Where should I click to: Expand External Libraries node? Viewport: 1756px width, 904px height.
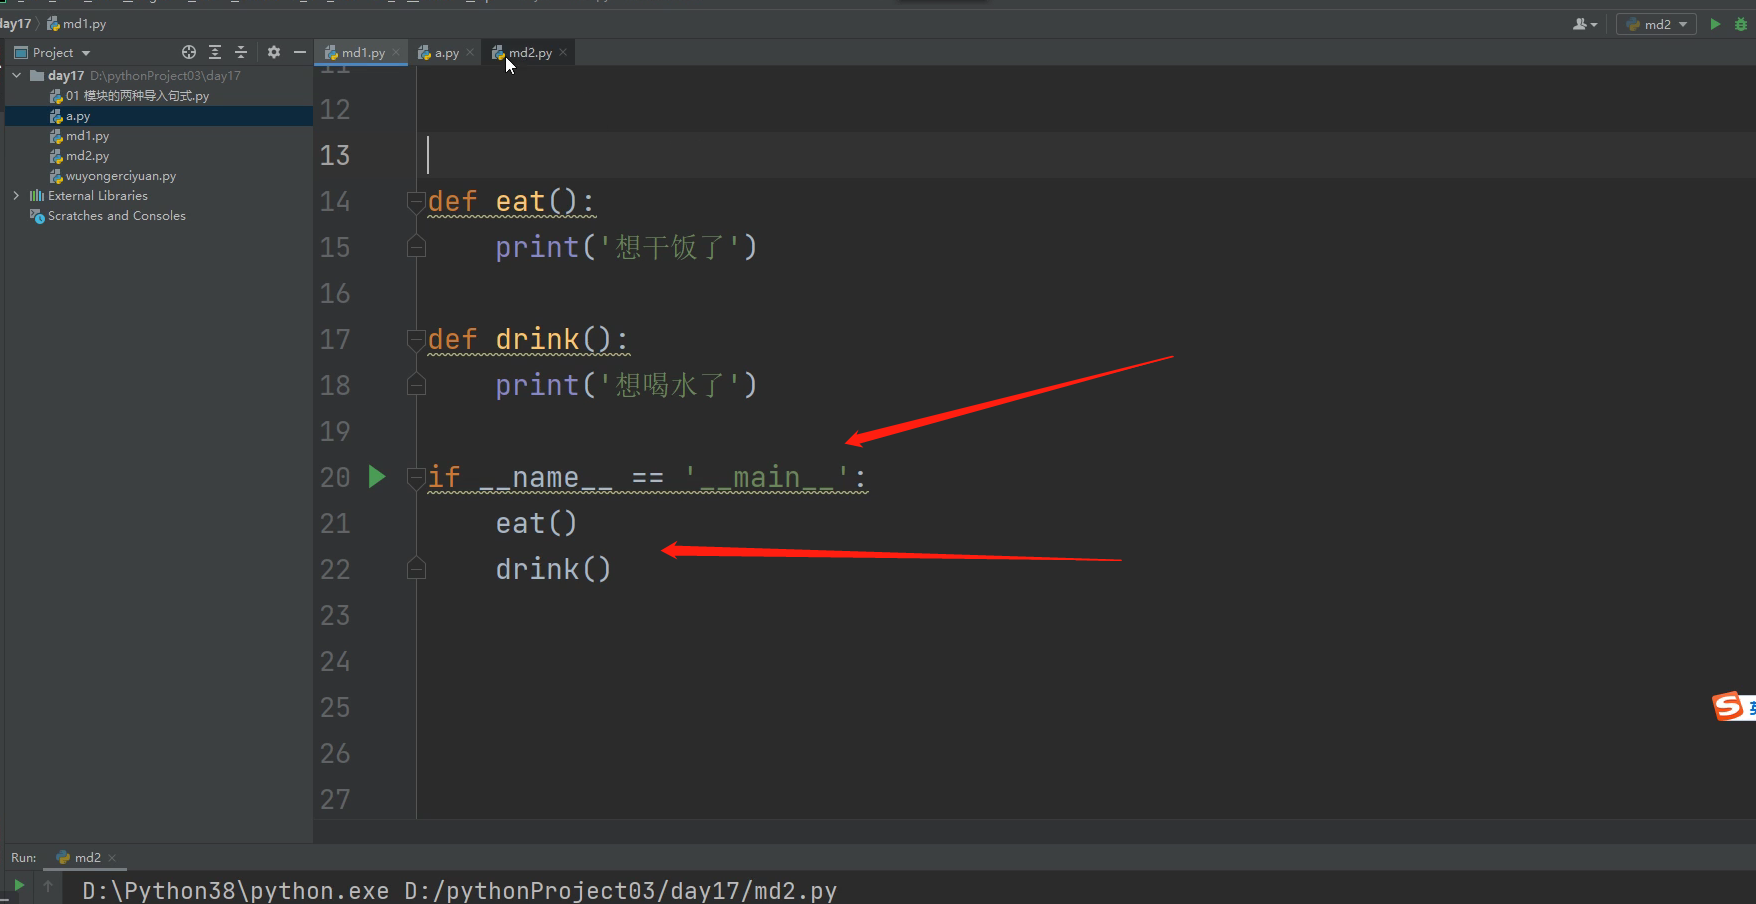click(16, 196)
